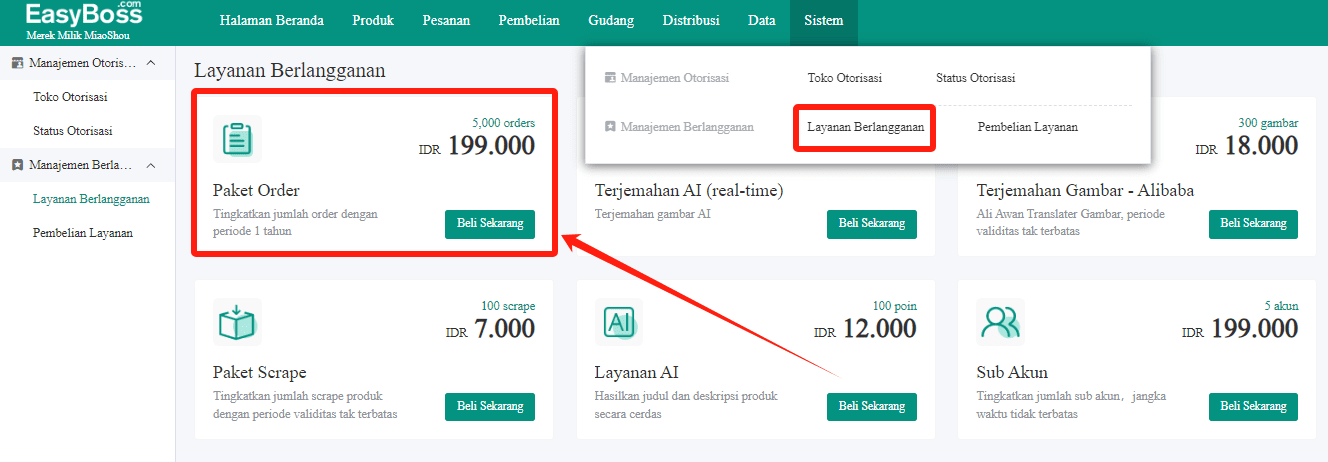Click Beli Sekarang for Paket Scrape
The width and height of the screenshot is (1328, 462).
tap(490, 407)
